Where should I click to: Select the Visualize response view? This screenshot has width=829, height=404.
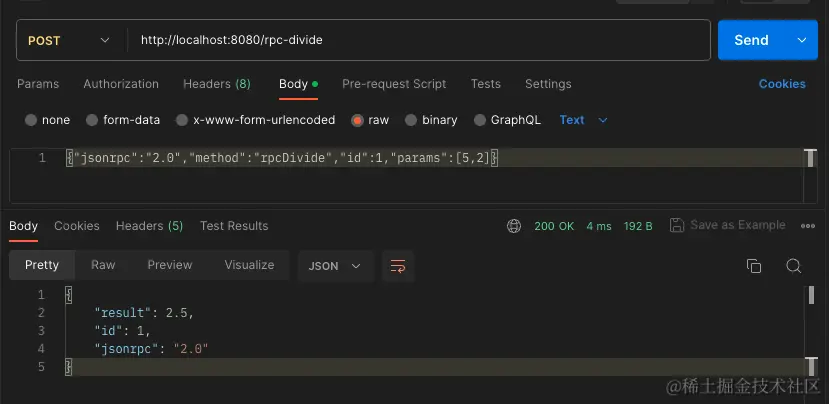249,265
